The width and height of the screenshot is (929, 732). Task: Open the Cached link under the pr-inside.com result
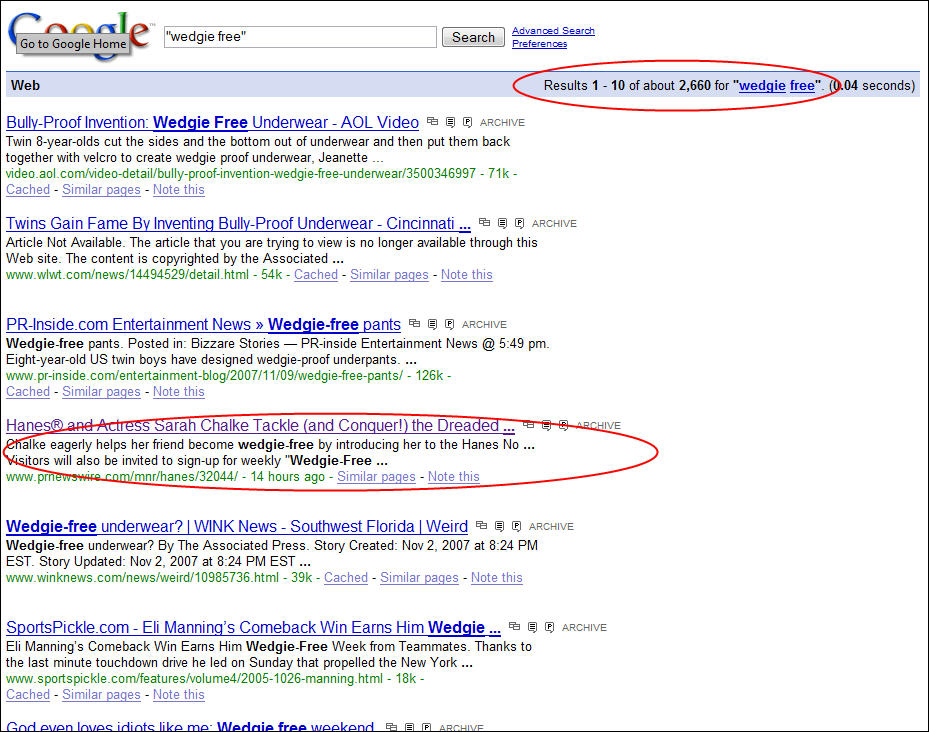pos(28,392)
